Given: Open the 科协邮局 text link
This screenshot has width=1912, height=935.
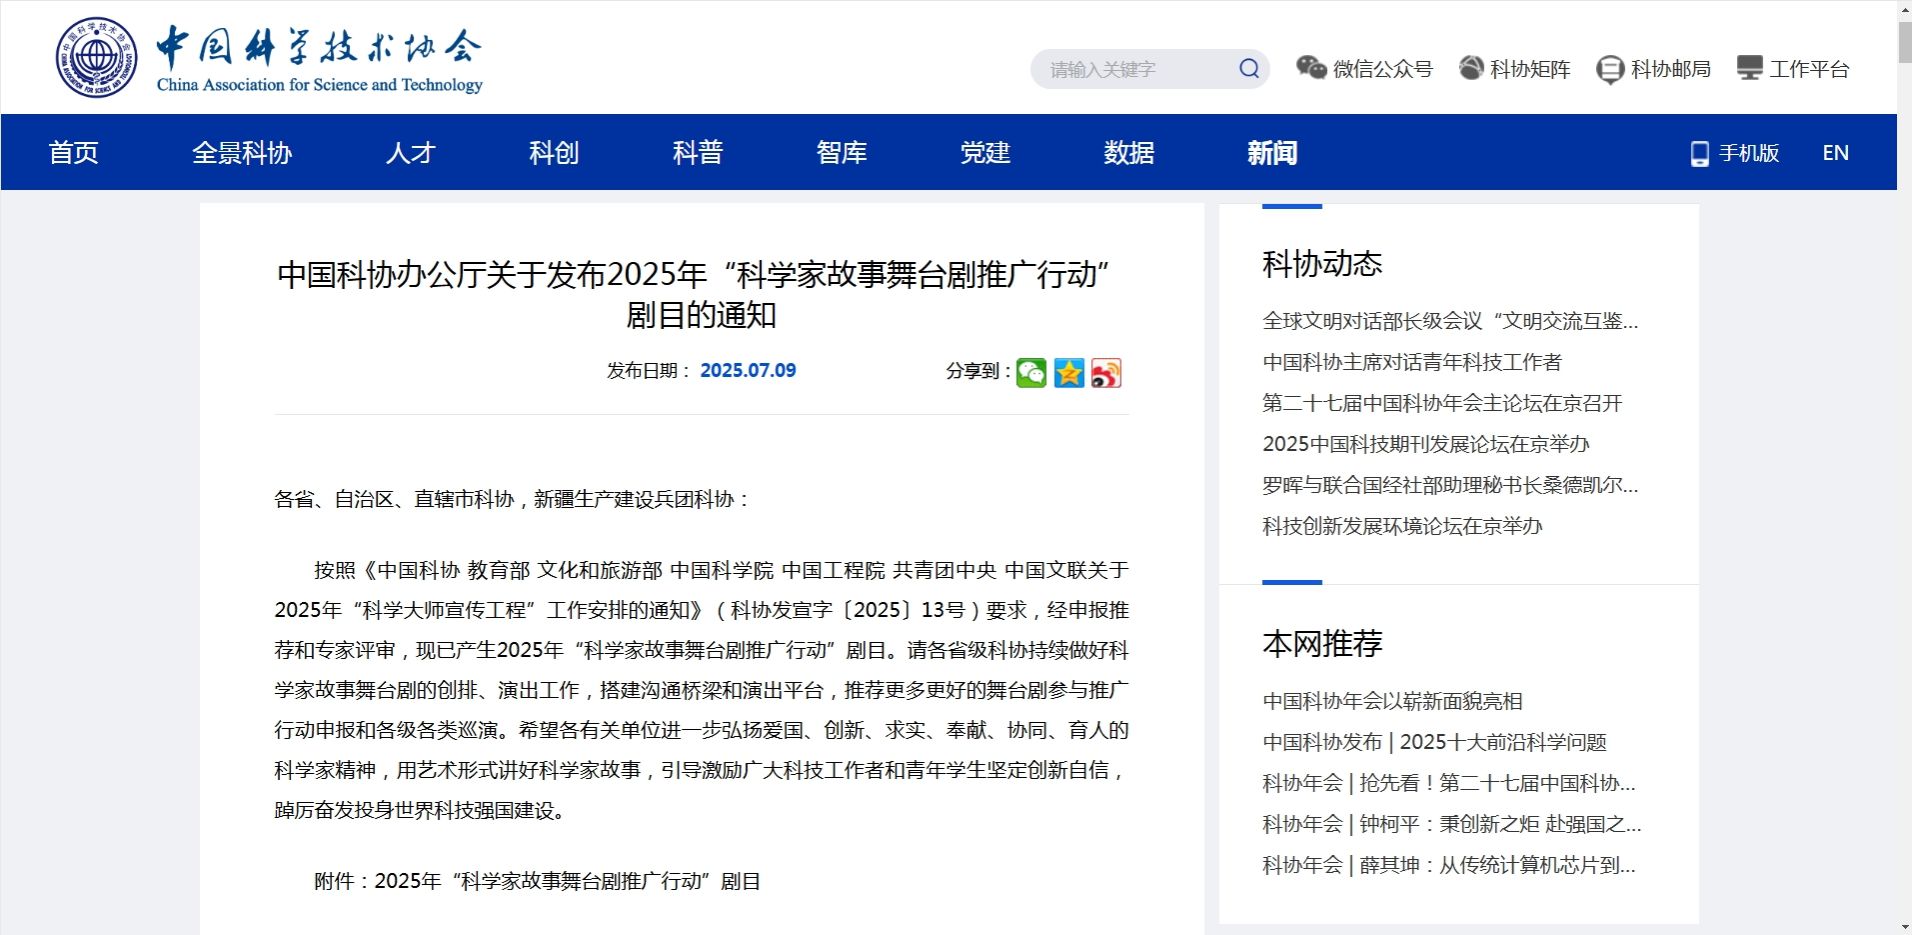Looking at the screenshot, I should coord(1671,69).
